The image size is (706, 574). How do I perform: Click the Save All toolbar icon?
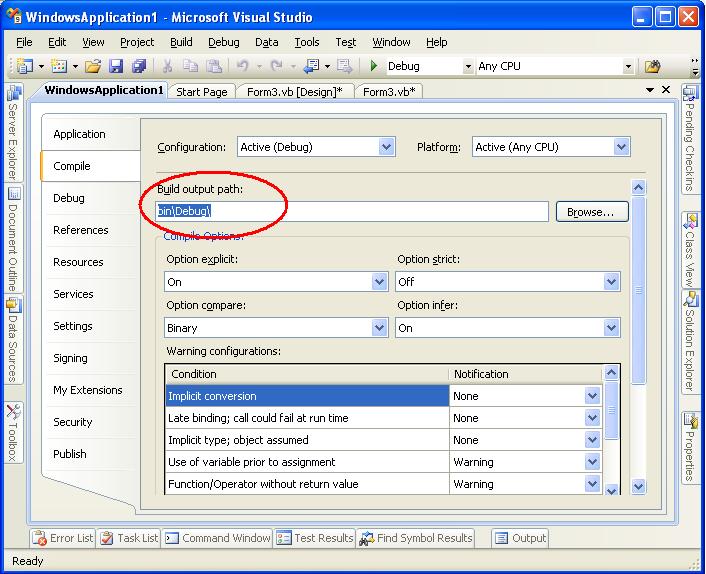[139, 66]
